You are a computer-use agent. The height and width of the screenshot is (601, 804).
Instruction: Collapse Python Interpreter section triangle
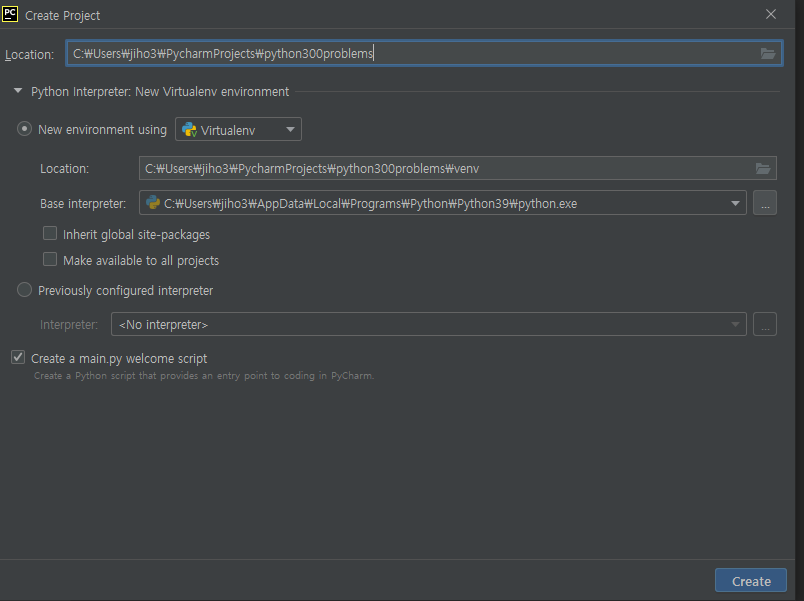(18, 91)
